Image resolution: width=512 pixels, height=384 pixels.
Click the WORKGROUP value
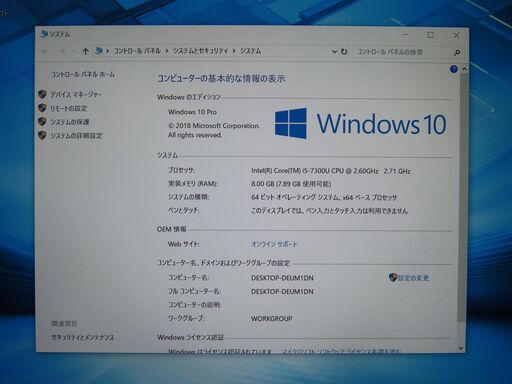pyautogui.click(x=272, y=319)
